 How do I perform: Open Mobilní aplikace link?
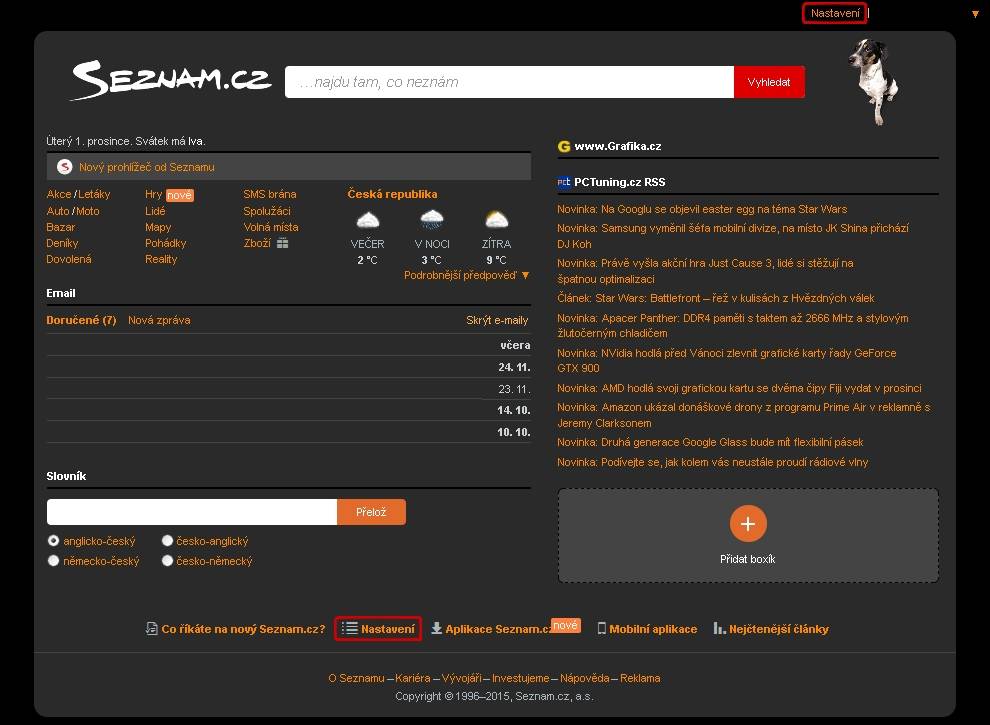(x=653, y=629)
